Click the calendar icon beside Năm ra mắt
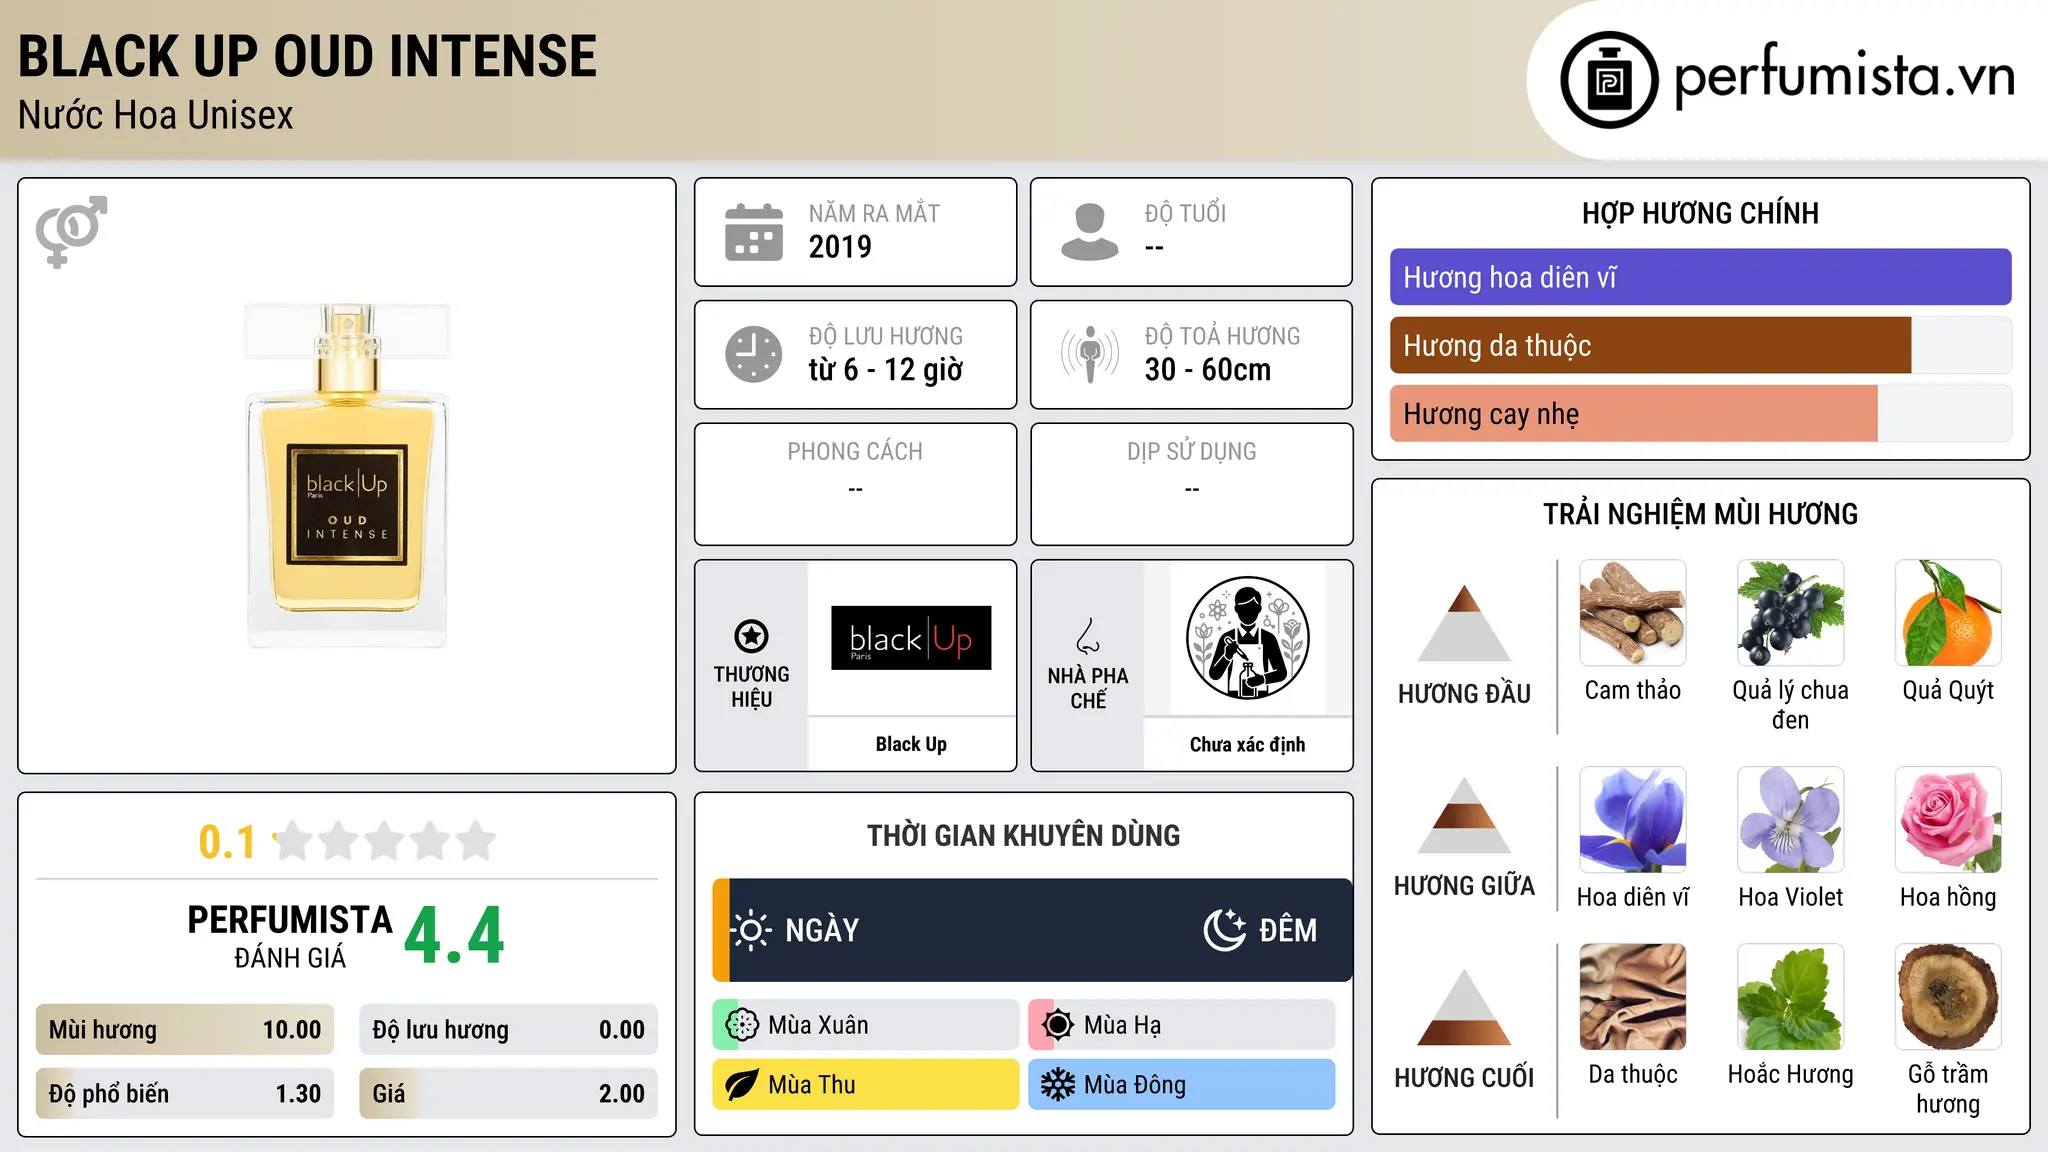 tap(754, 232)
